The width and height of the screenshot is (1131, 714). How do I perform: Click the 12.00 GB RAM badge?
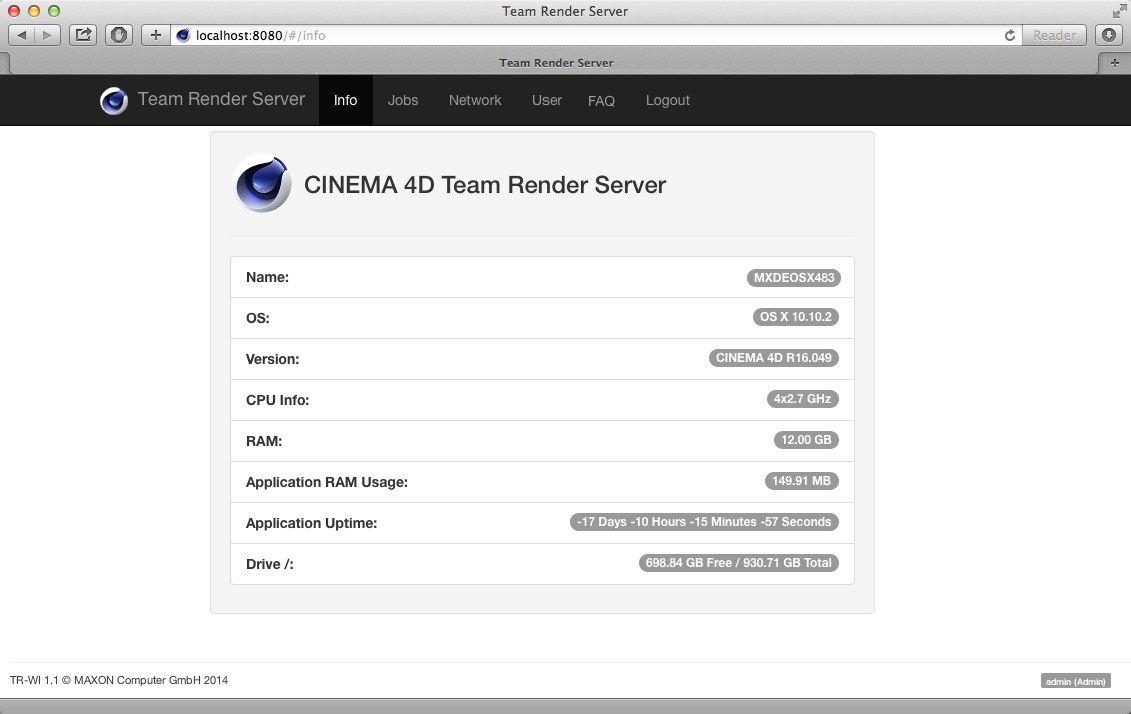coord(806,440)
